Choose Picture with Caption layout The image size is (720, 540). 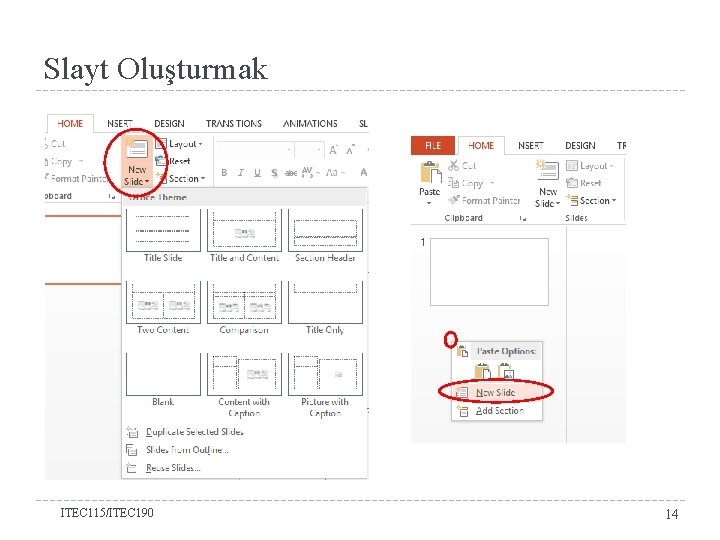[325, 385]
